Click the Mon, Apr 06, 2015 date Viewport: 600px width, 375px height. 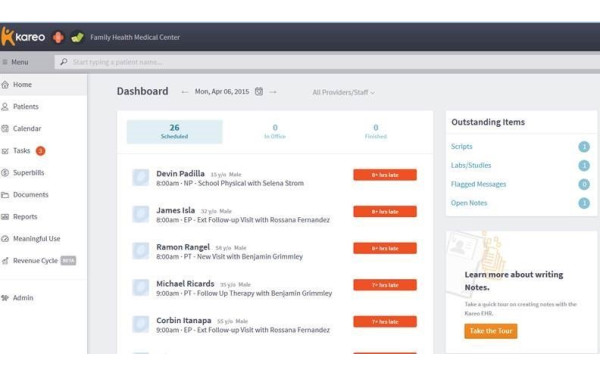pyautogui.click(x=222, y=92)
